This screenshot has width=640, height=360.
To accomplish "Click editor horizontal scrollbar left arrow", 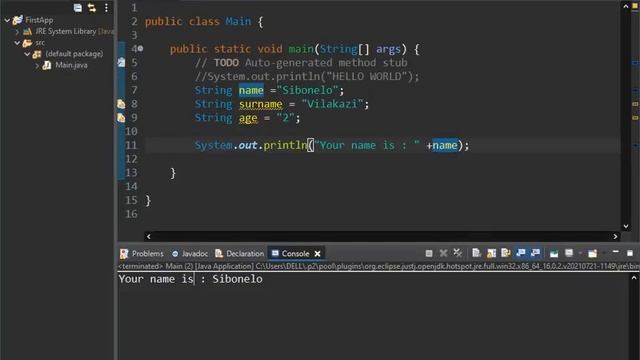I will (x=149, y=236).
